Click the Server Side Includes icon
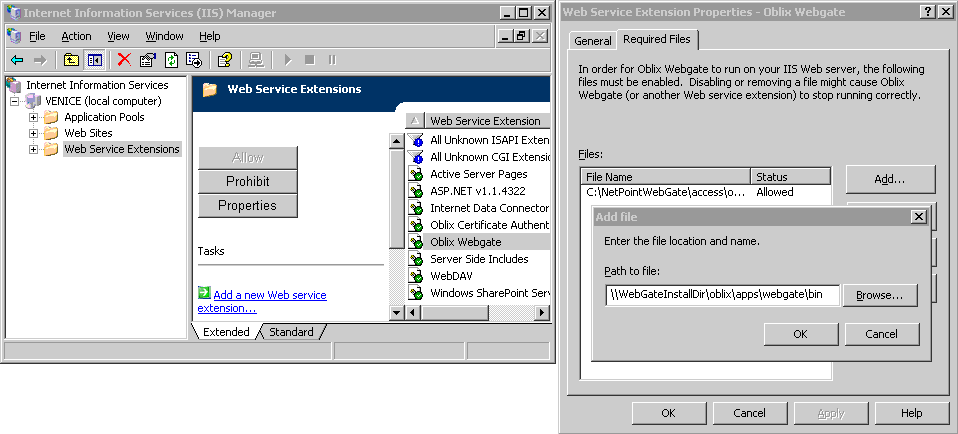Image resolution: width=958 pixels, height=434 pixels. click(416, 259)
